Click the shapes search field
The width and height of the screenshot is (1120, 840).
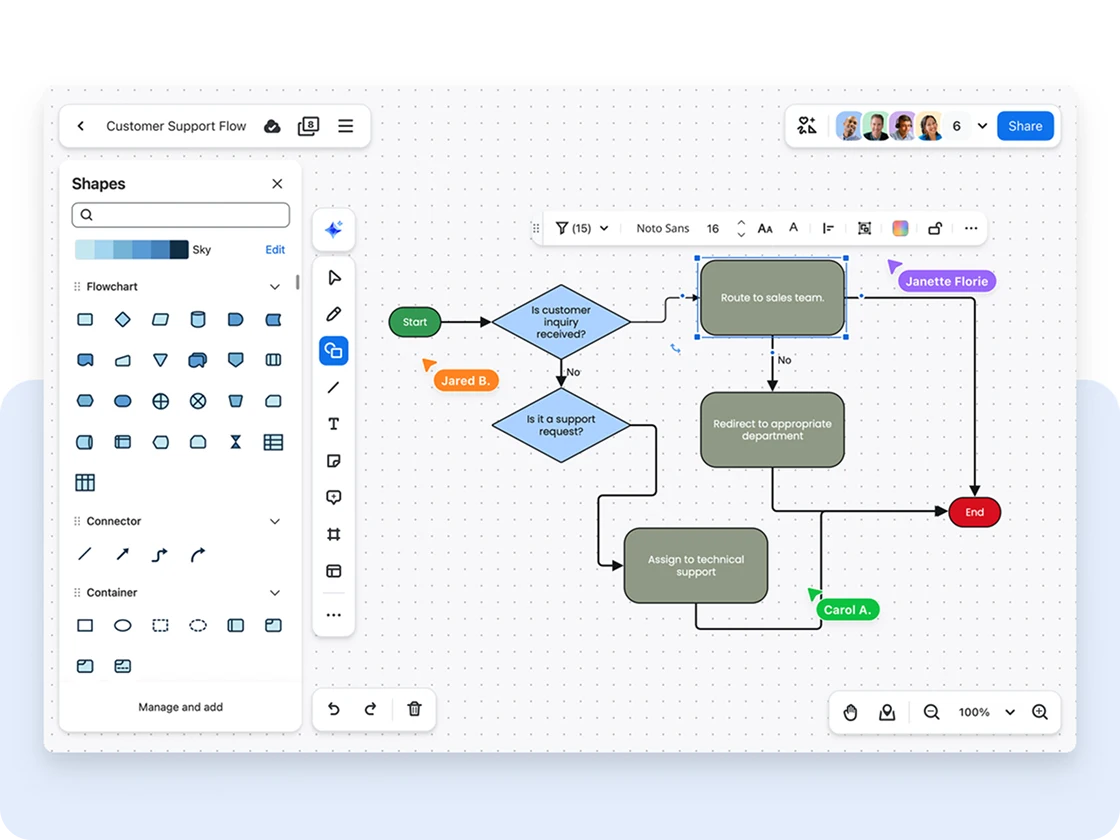[180, 214]
